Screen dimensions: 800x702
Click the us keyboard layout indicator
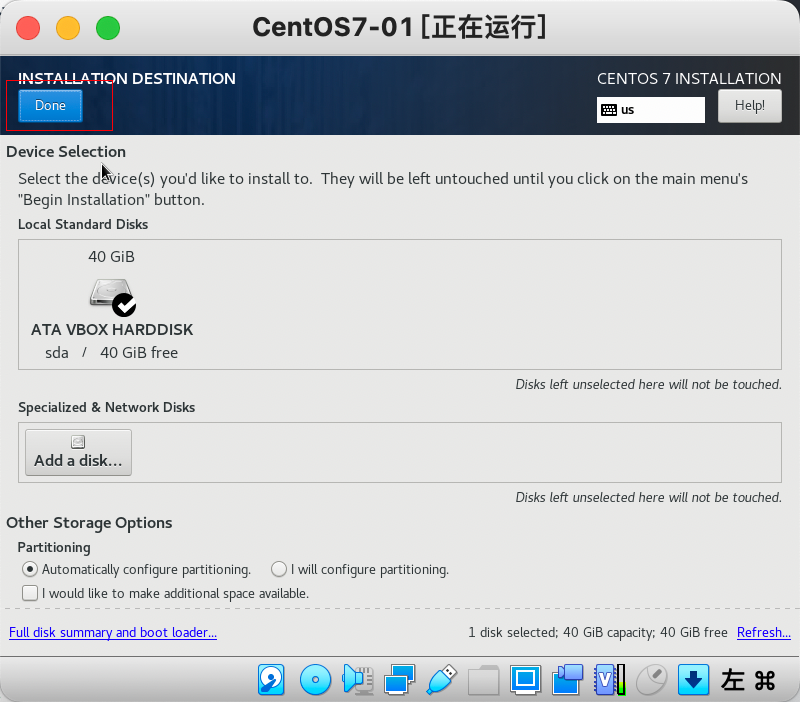click(x=651, y=110)
